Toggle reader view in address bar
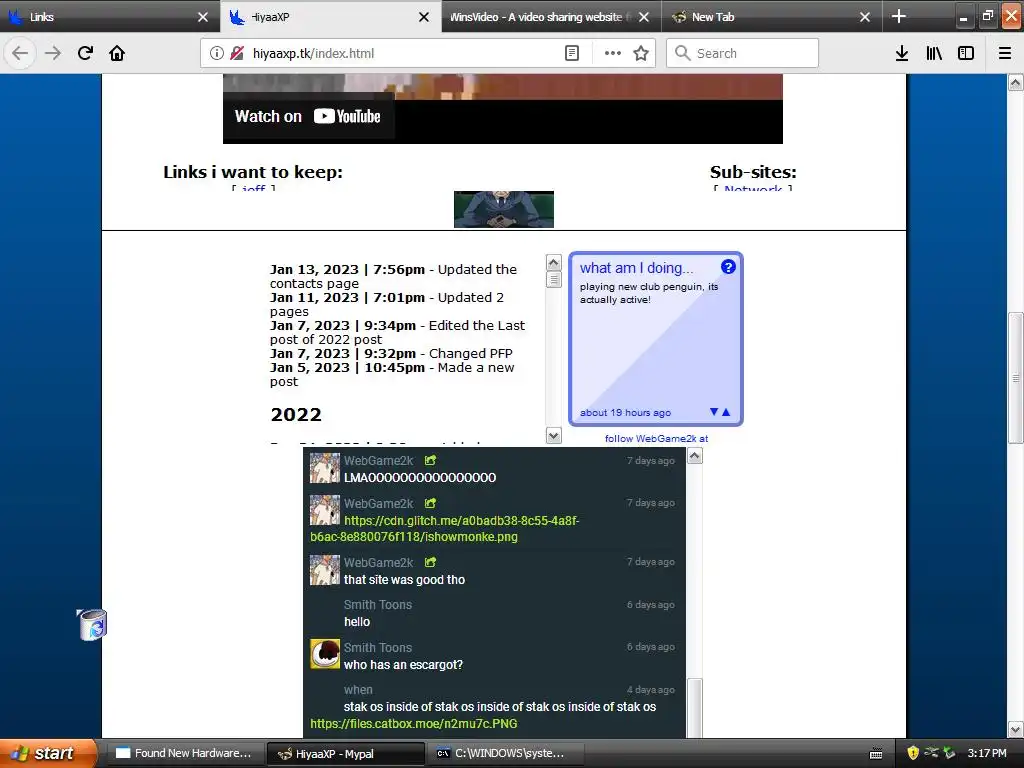 [571, 53]
